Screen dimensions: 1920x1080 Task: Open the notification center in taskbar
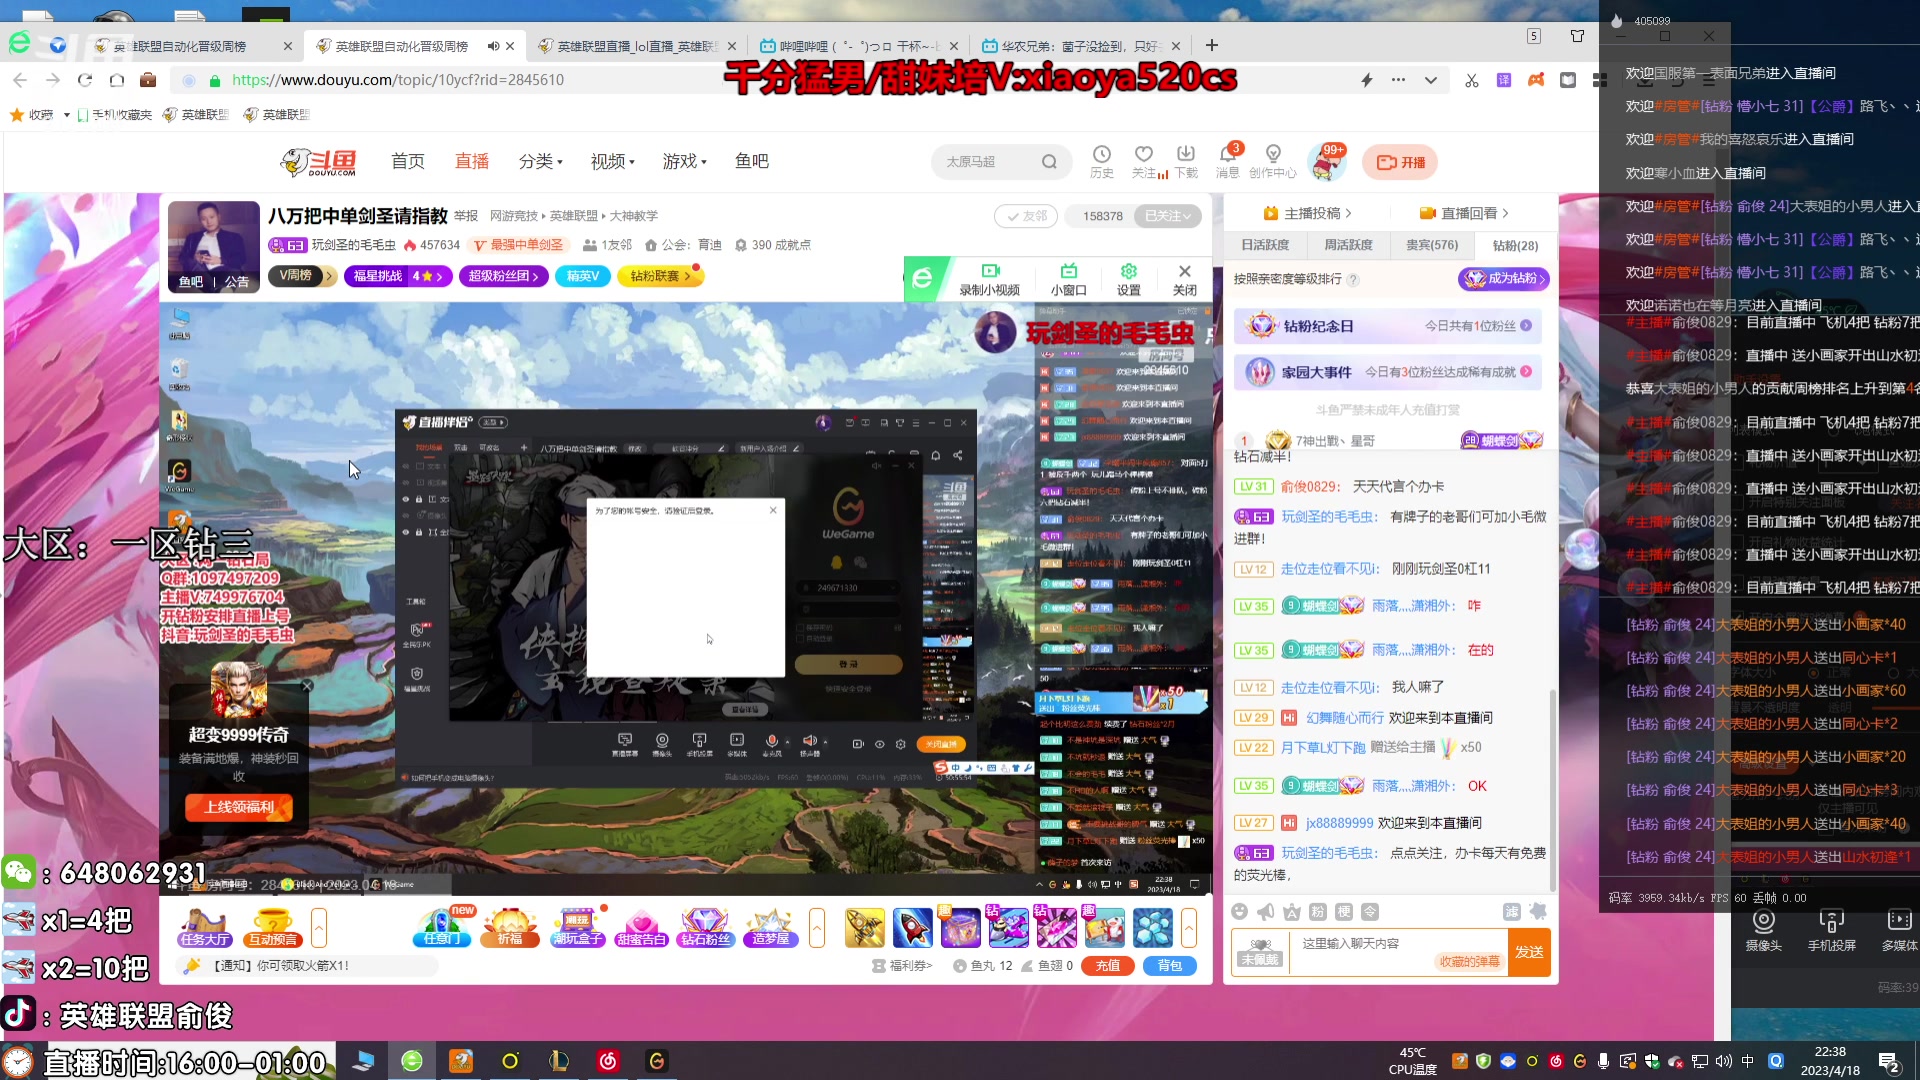click(x=1889, y=1062)
